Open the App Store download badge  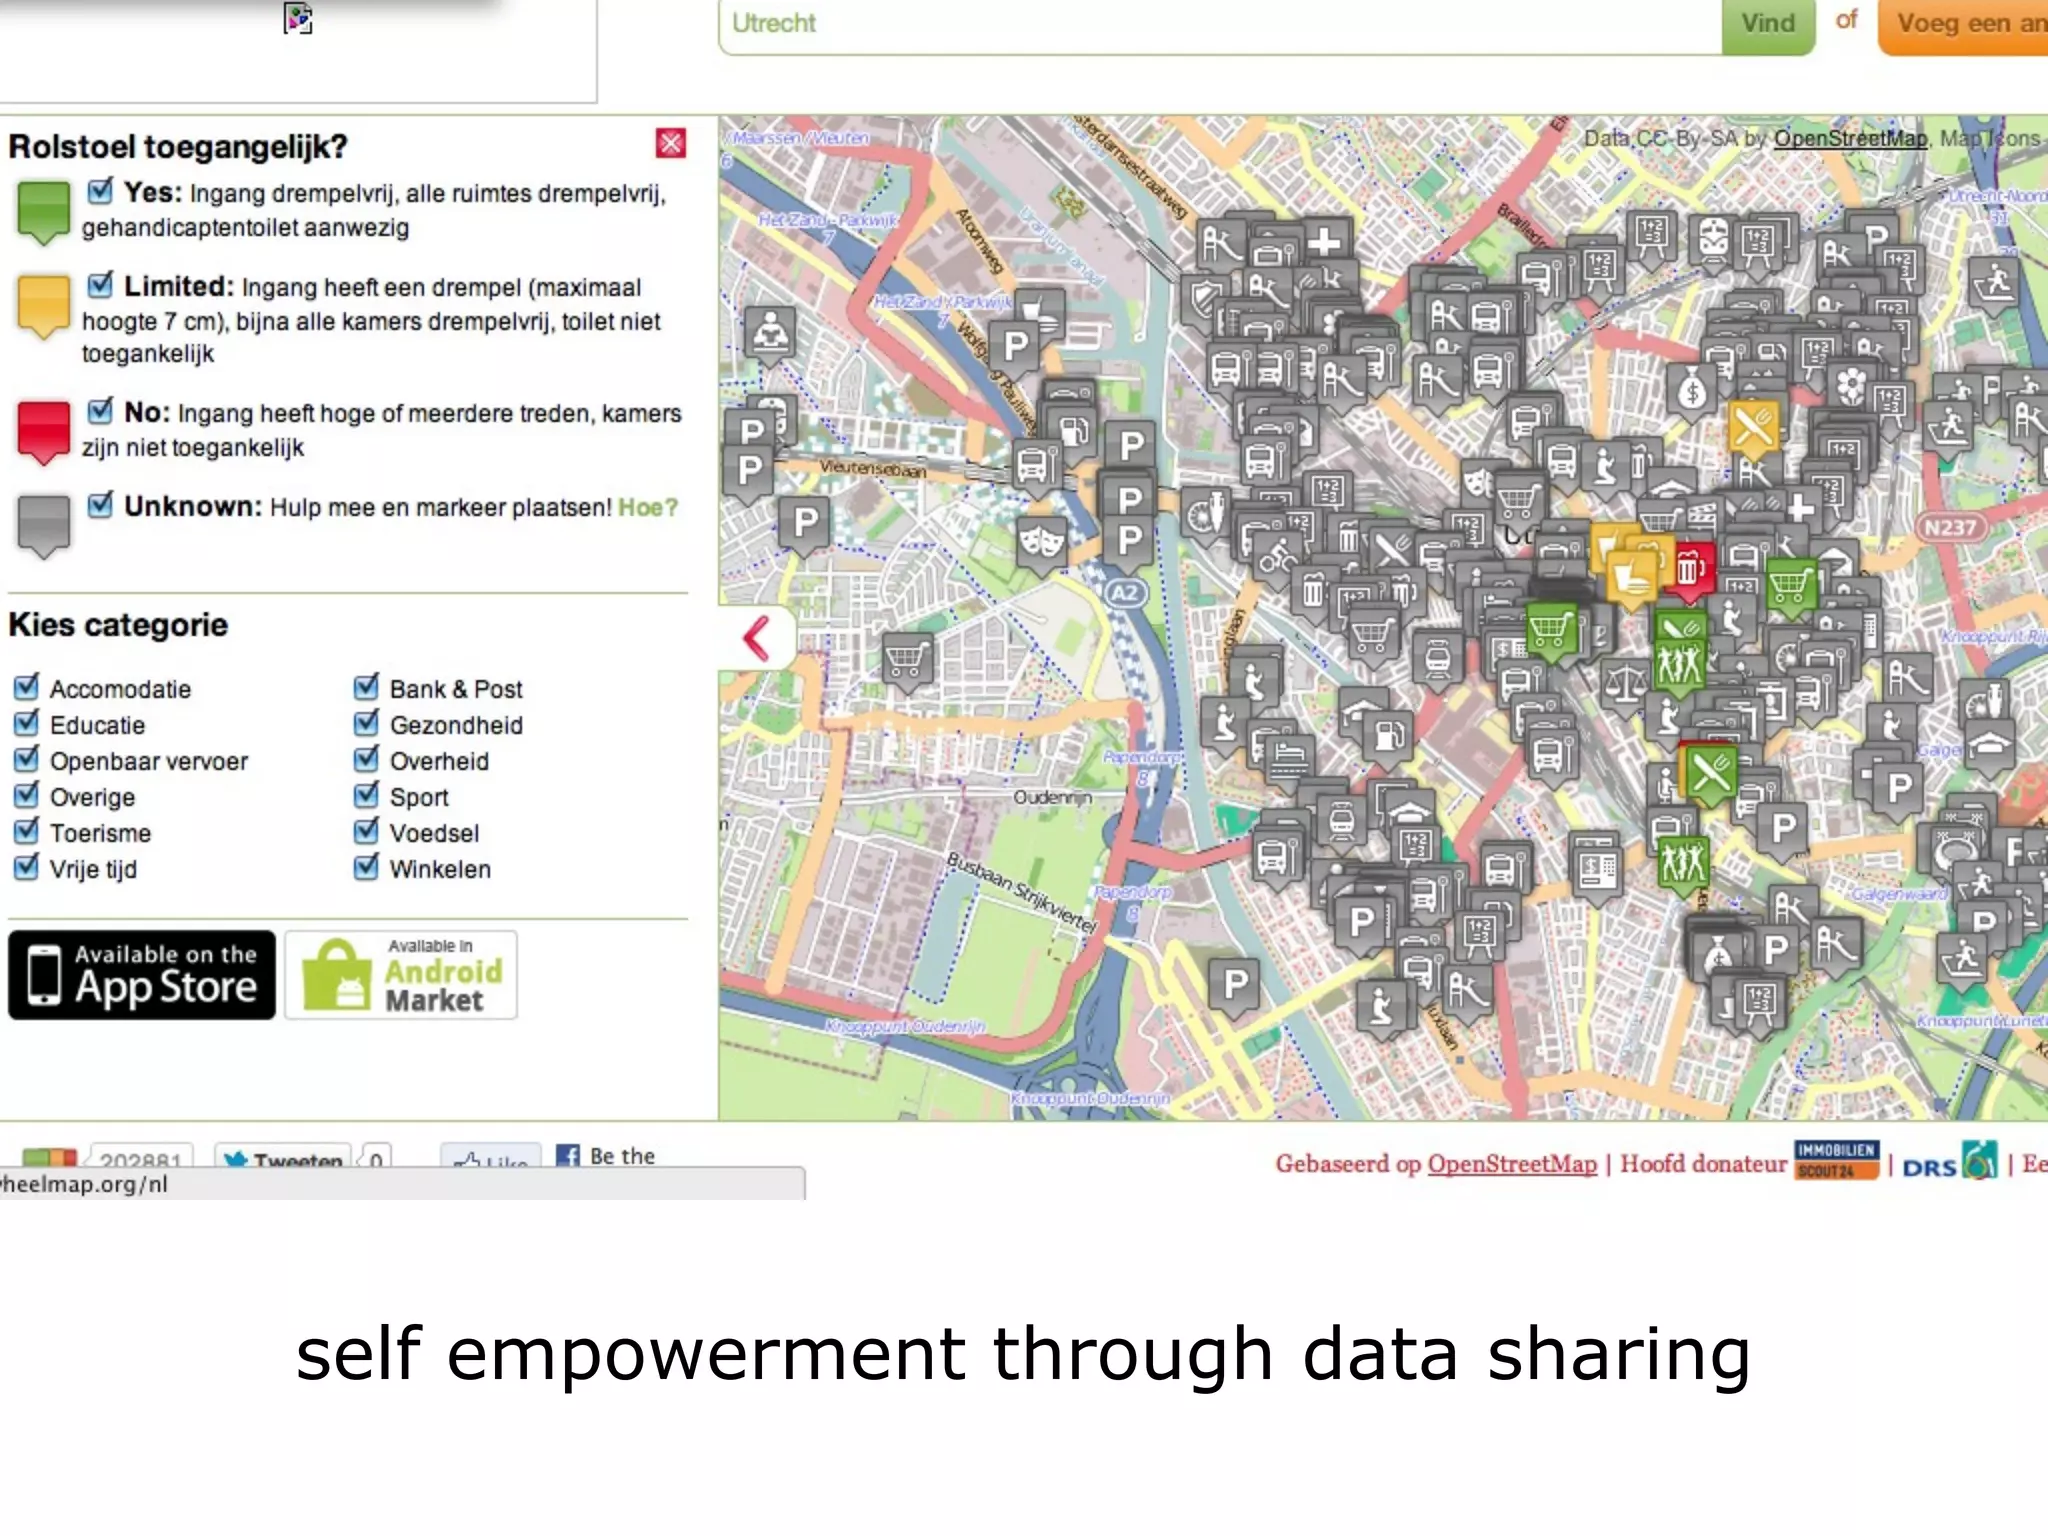142,975
